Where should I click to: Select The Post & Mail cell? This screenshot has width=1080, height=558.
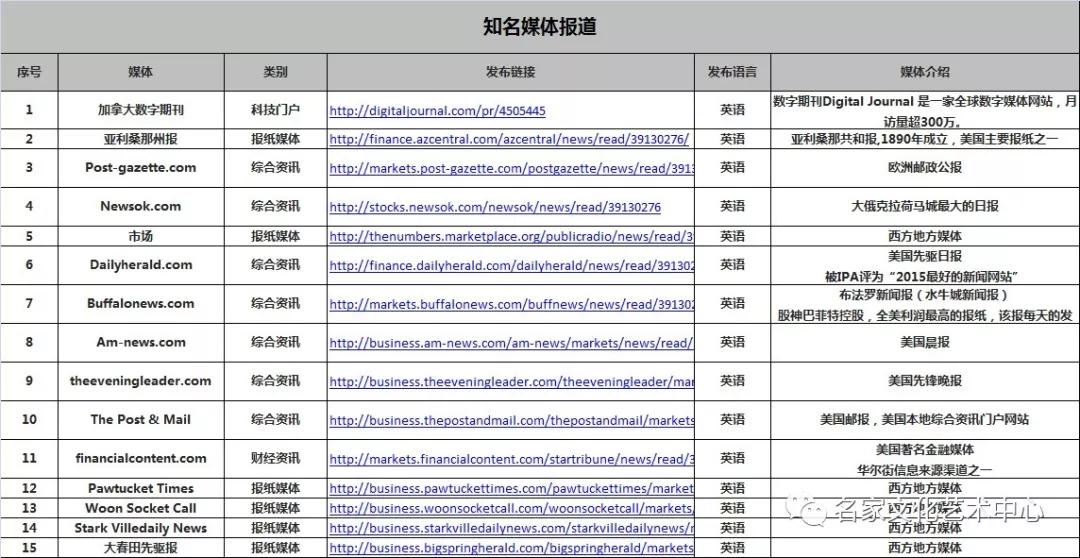(x=141, y=420)
